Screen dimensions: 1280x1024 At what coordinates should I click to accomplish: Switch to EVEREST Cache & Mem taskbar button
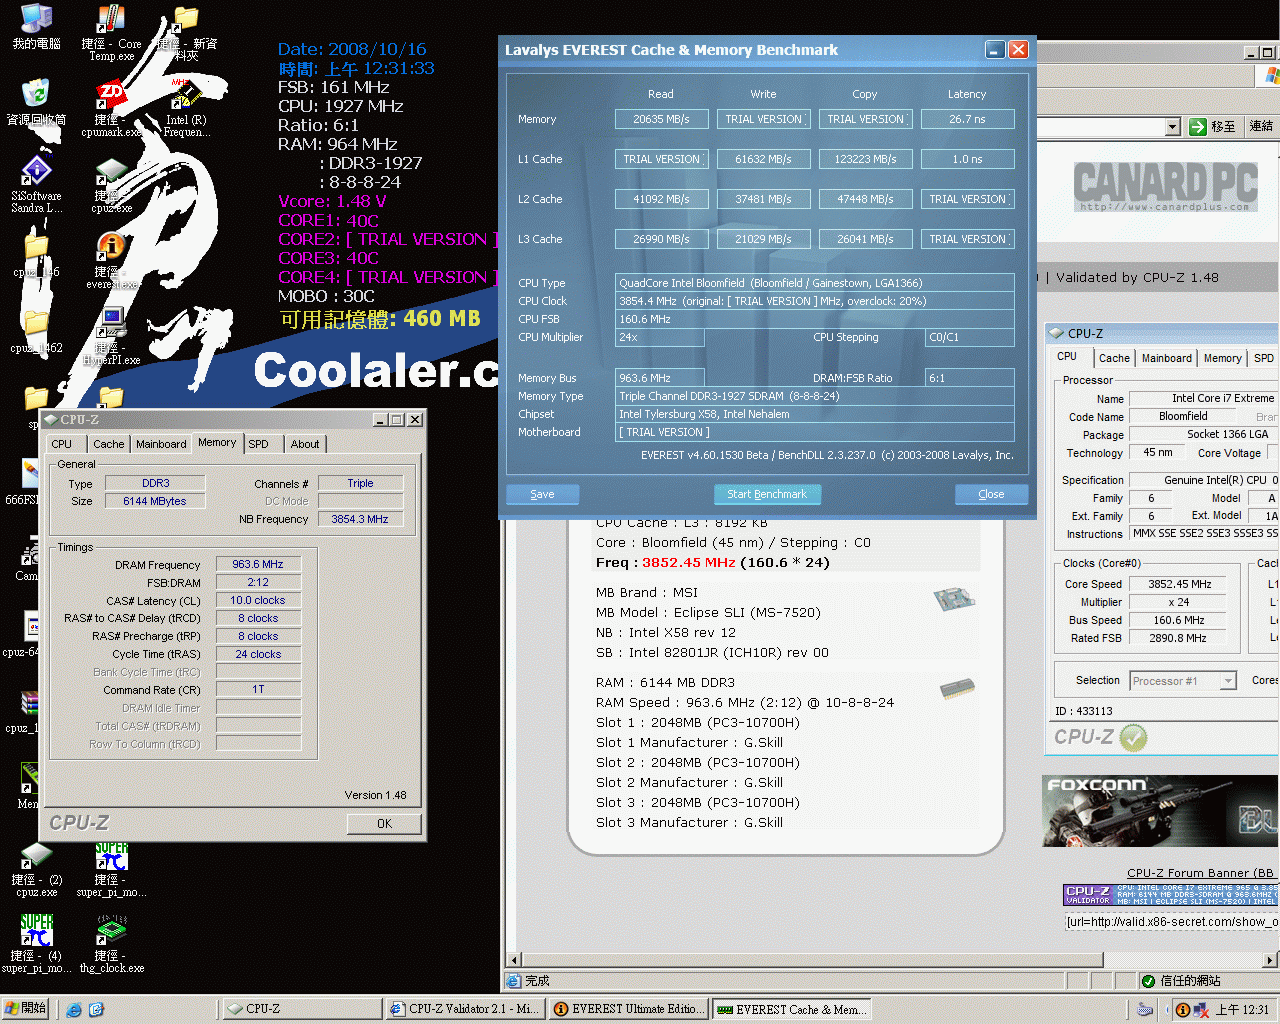pos(792,1009)
